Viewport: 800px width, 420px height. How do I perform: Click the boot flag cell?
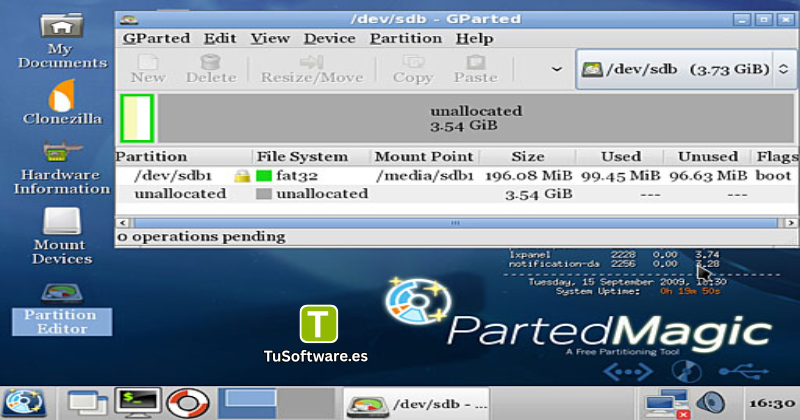773,176
